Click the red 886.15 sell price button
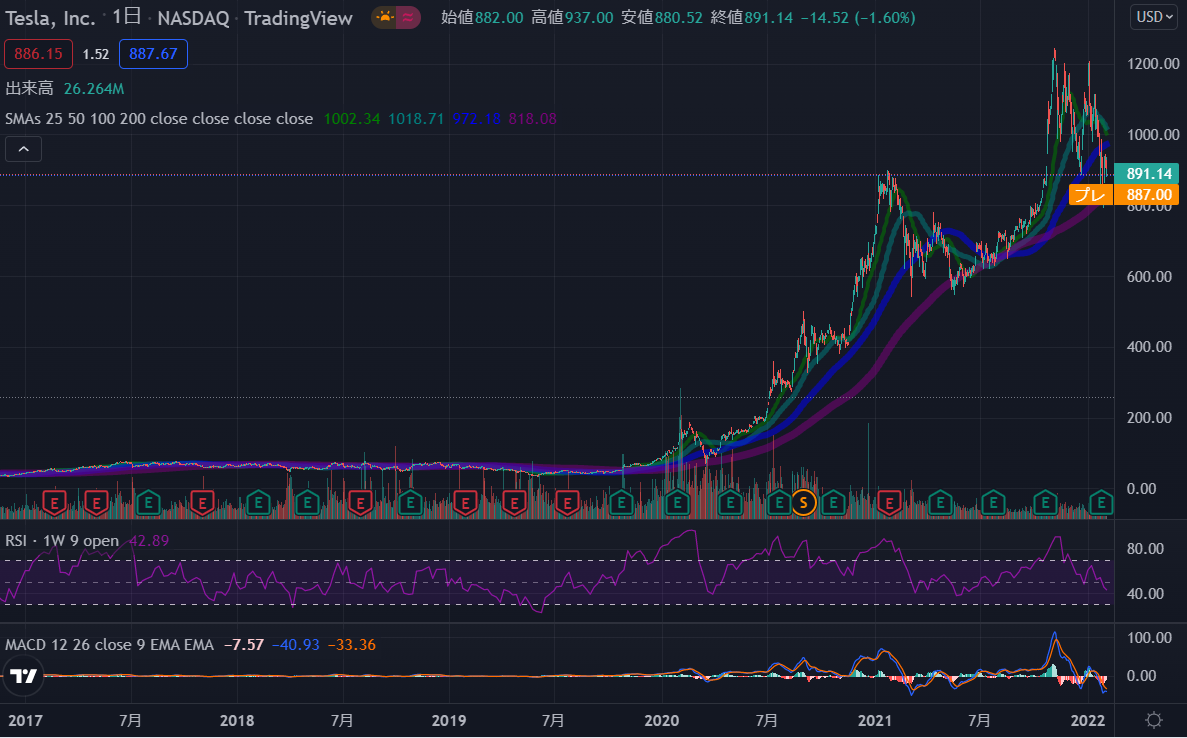The image size is (1187, 738). point(39,54)
